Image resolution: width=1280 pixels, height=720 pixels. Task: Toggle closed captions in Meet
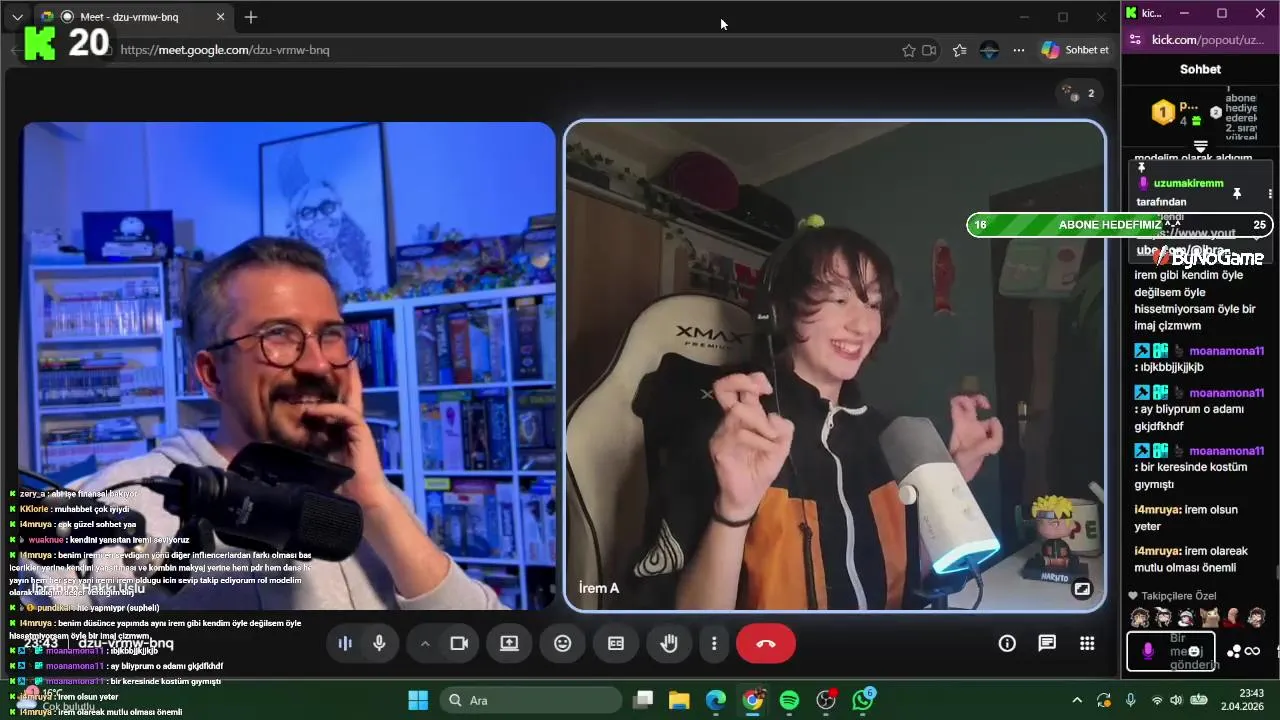pos(616,644)
